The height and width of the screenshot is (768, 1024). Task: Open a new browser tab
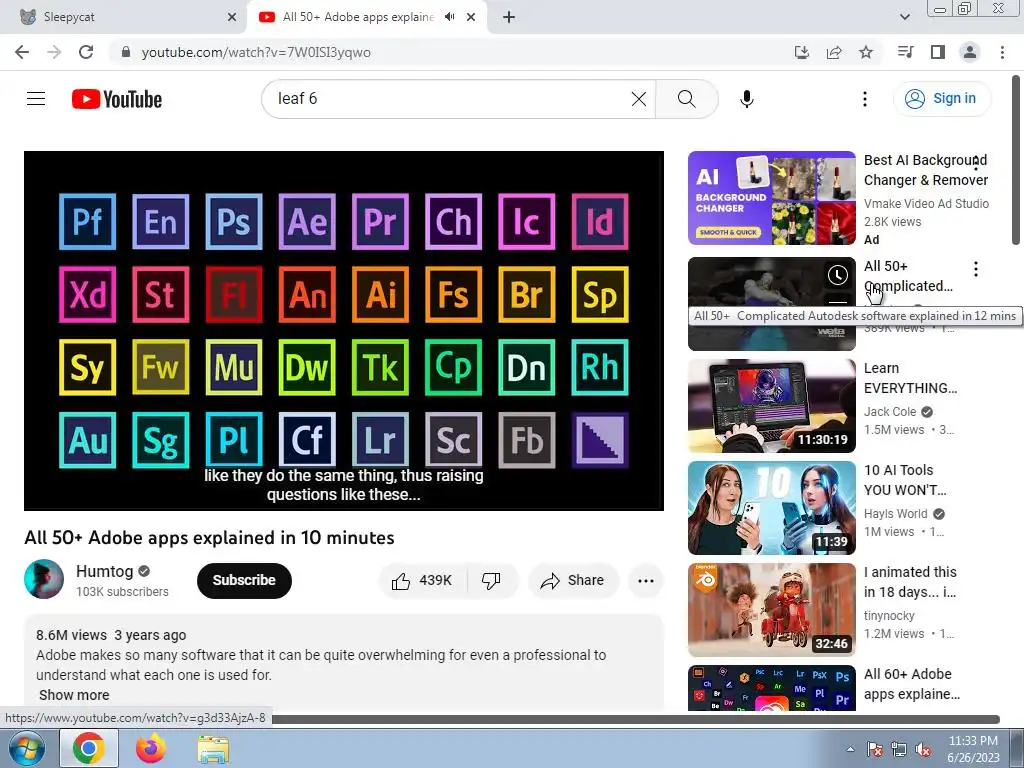(509, 17)
